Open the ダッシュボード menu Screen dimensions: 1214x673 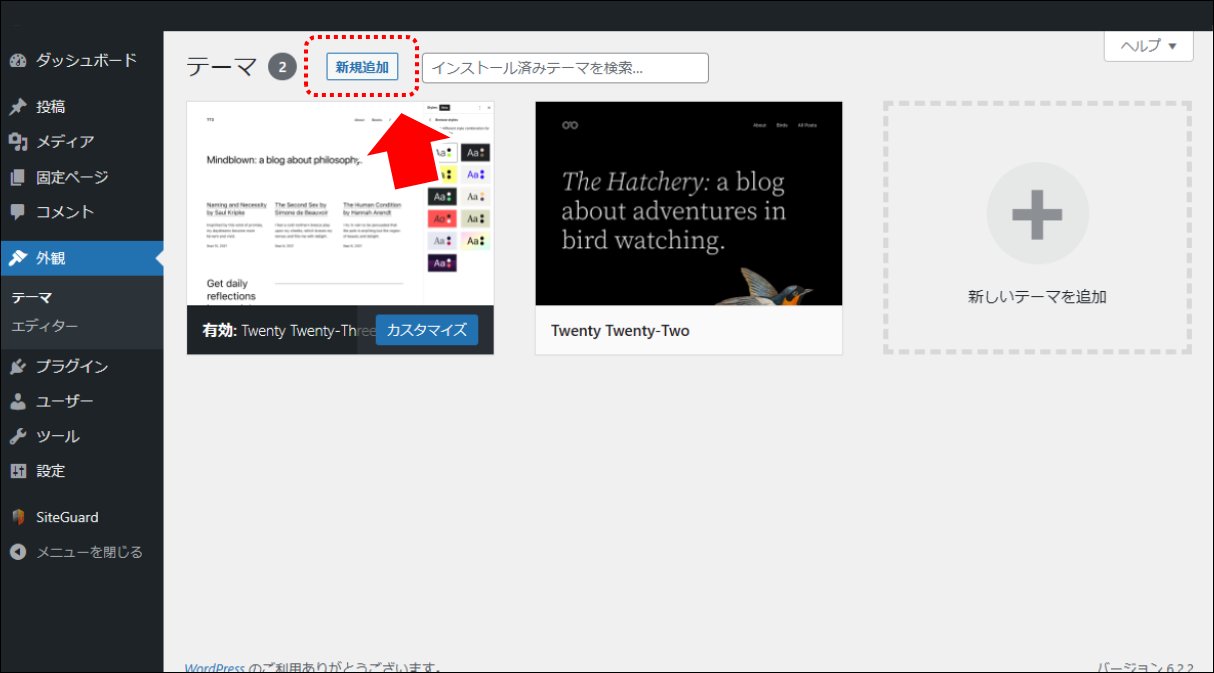click(x=82, y=60)
